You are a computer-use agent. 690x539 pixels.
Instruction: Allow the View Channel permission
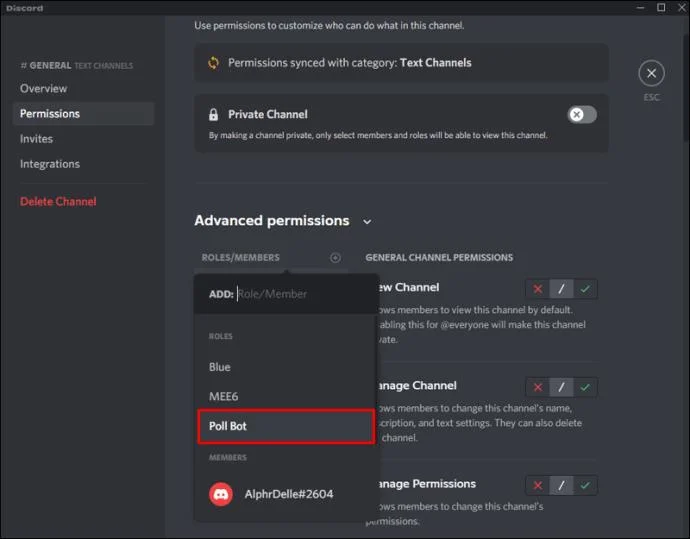point(585,289)
